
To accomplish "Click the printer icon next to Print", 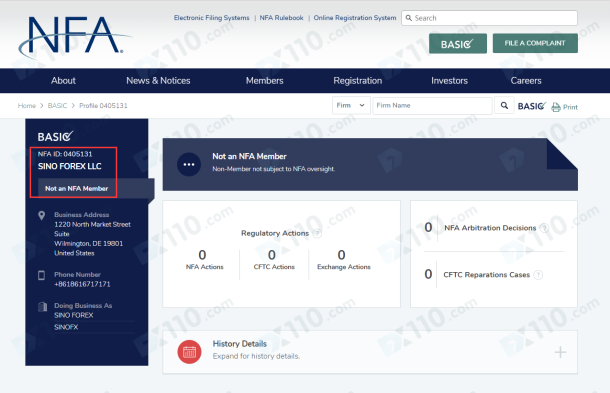I will pyautogui.click(x=556, y=107).
